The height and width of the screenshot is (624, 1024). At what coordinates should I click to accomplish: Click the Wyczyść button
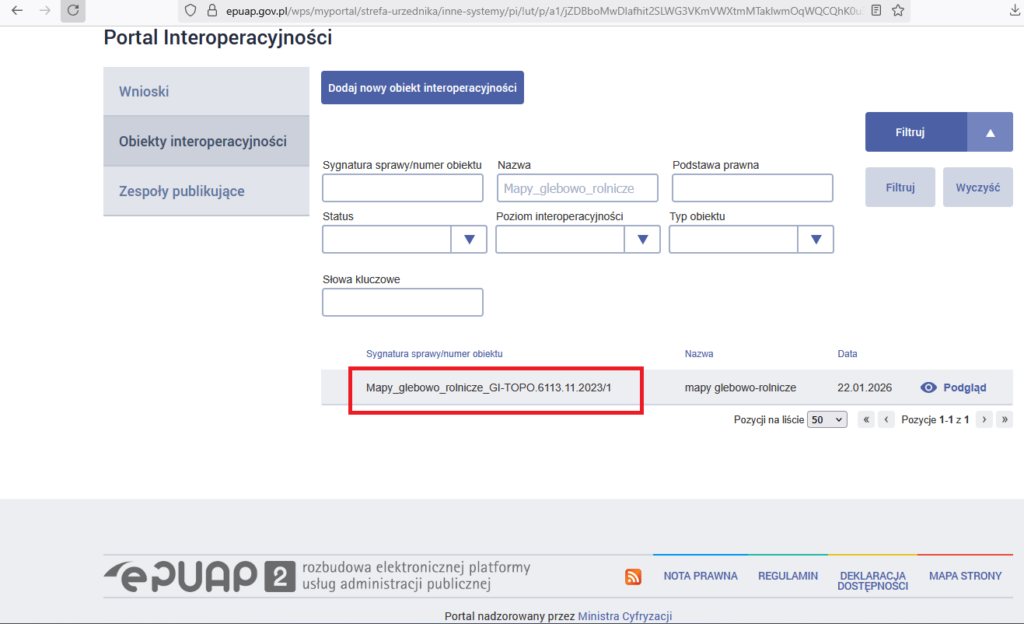[977, 187]
